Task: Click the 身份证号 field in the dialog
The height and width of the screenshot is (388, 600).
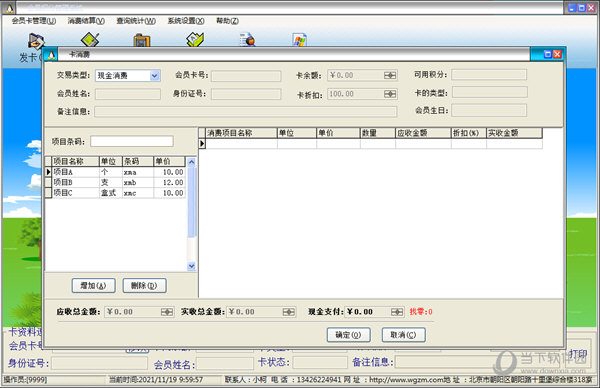Action: coord(246,94)
